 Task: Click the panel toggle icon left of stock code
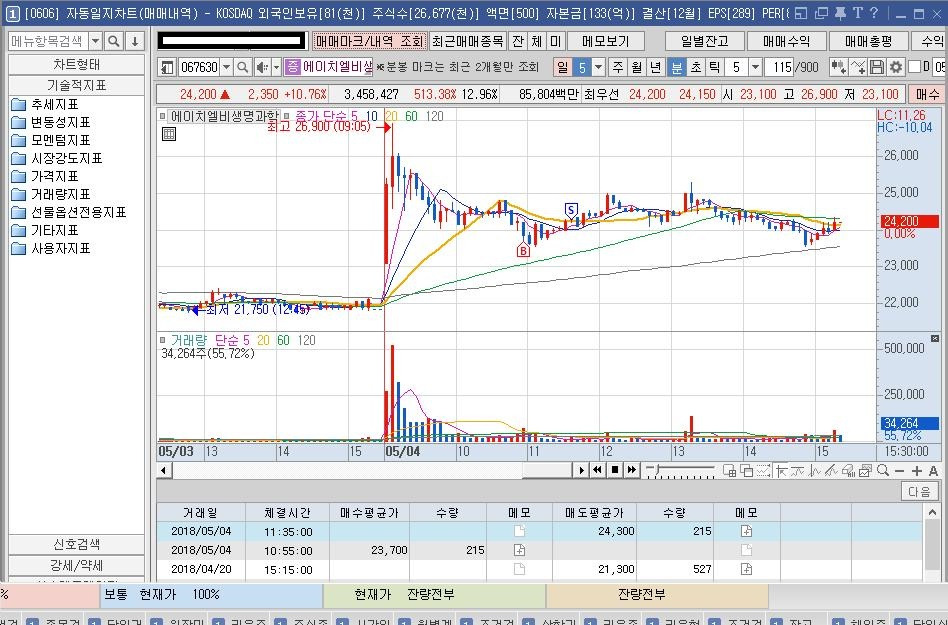coord(167,67)
